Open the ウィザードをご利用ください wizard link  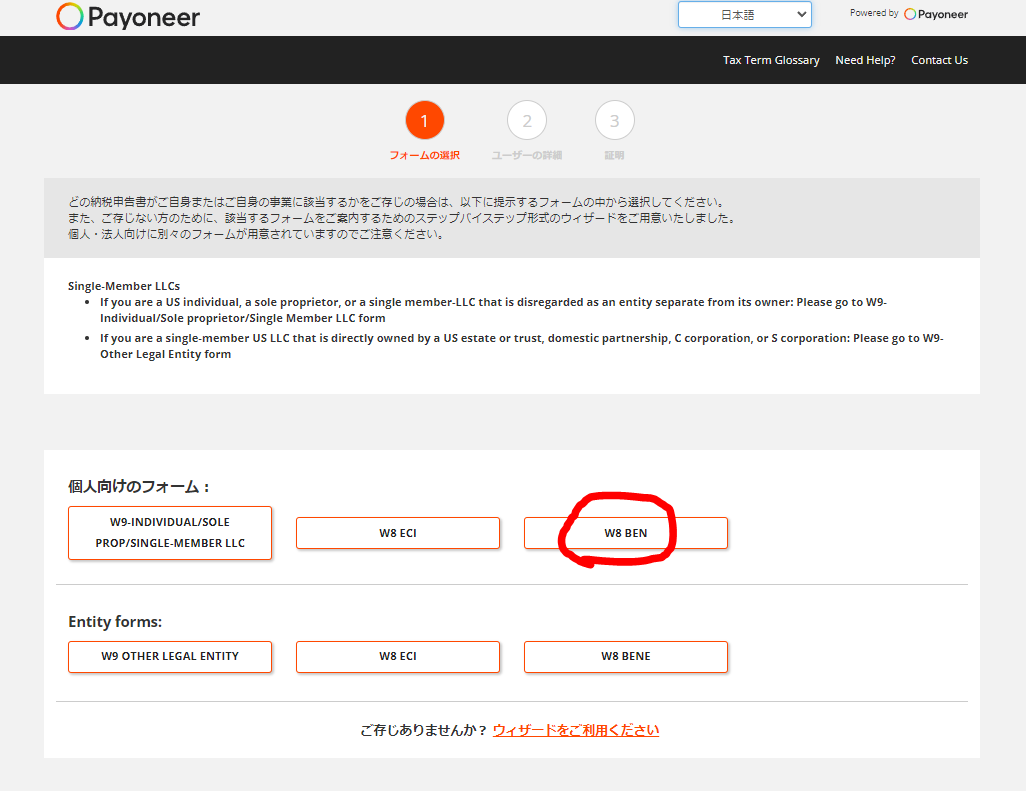click(576, 730)
